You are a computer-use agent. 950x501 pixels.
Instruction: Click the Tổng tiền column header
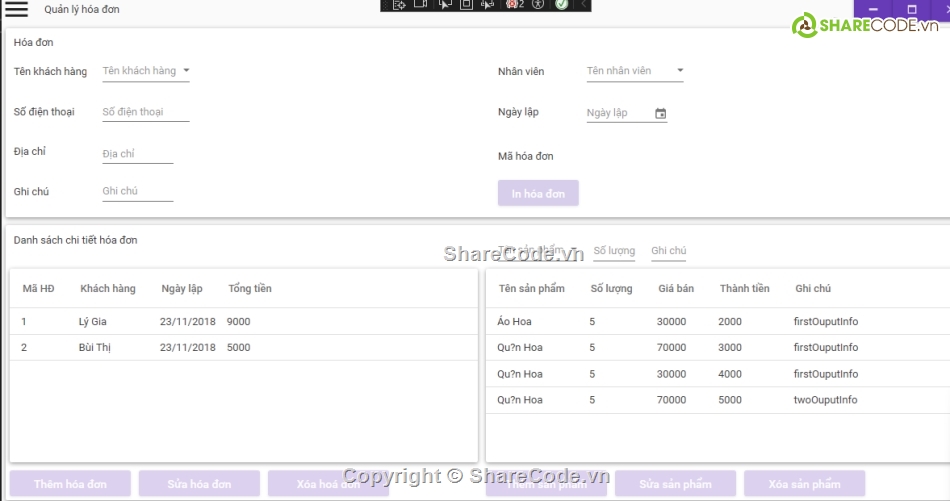[x=249, y=289]
